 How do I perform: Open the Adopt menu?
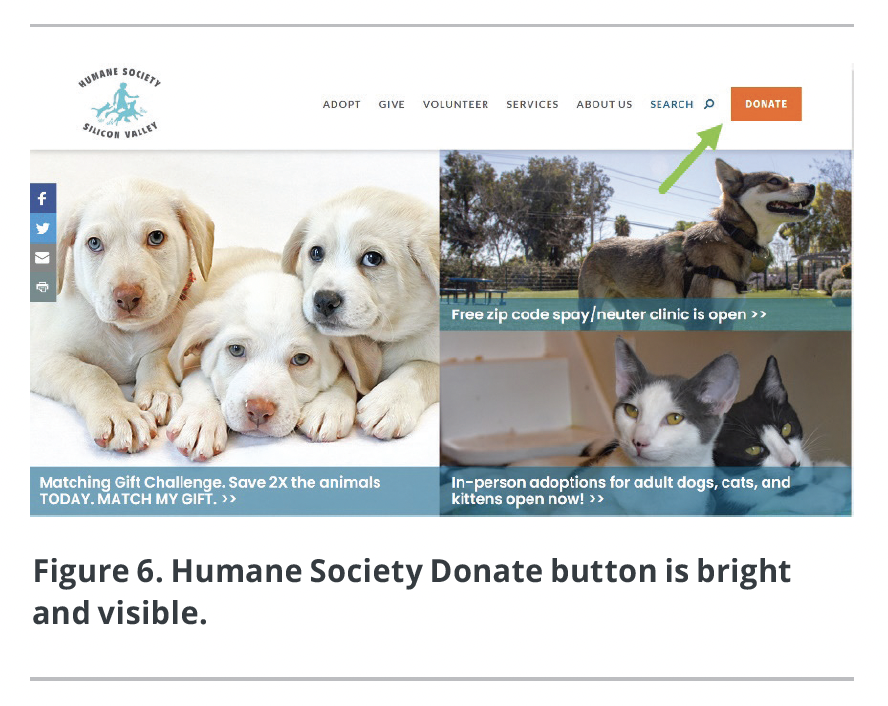point(341,104)
